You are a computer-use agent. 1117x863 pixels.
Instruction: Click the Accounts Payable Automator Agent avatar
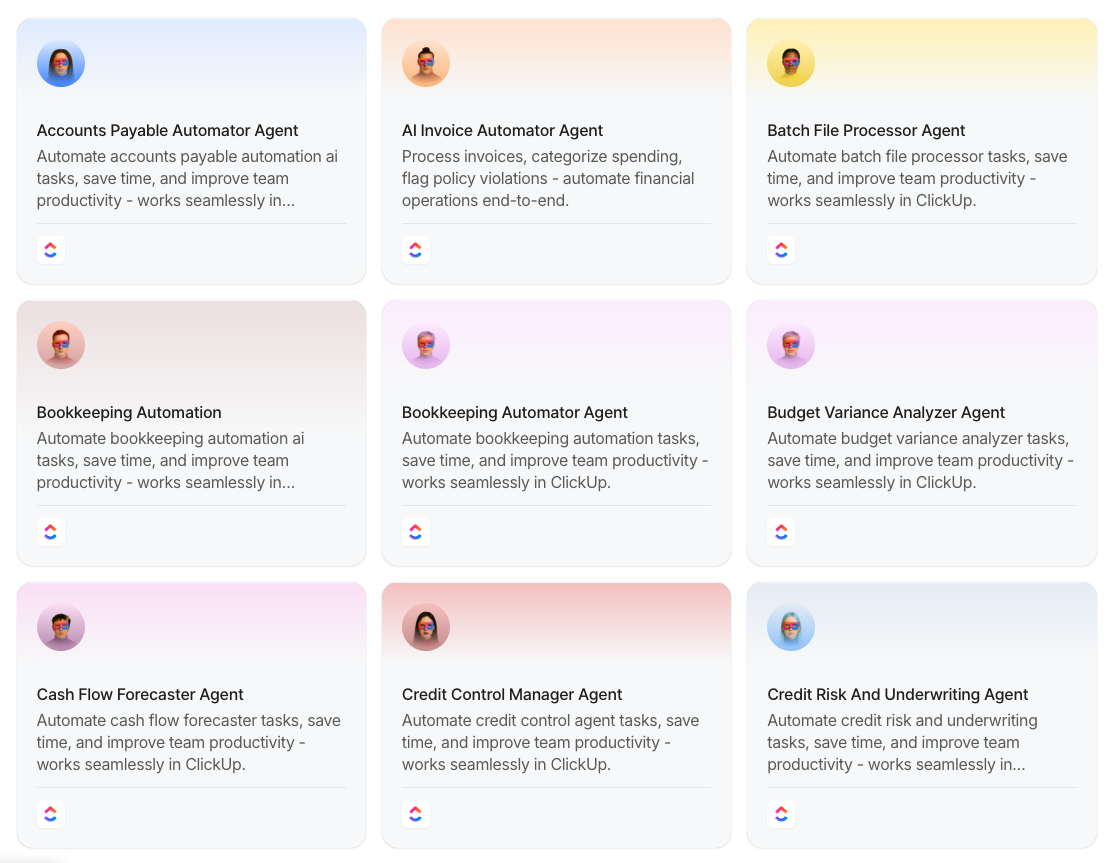pyautogui.click(x=61, y=63)
